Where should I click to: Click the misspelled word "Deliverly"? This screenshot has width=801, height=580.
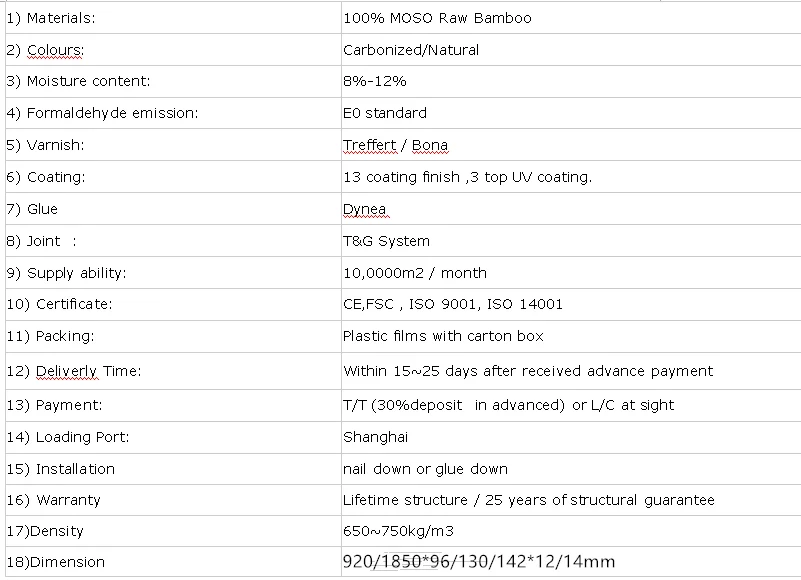point(66,371)
